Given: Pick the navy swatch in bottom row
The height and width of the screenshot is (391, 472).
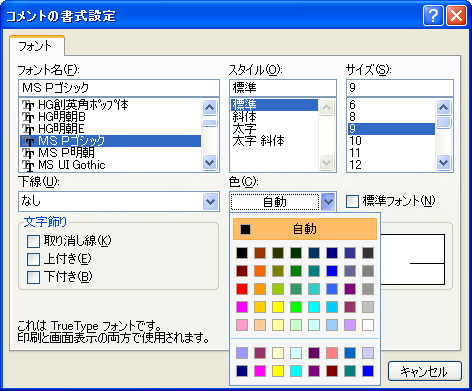Looking at the screenshot, I should [x=242, y=371].
